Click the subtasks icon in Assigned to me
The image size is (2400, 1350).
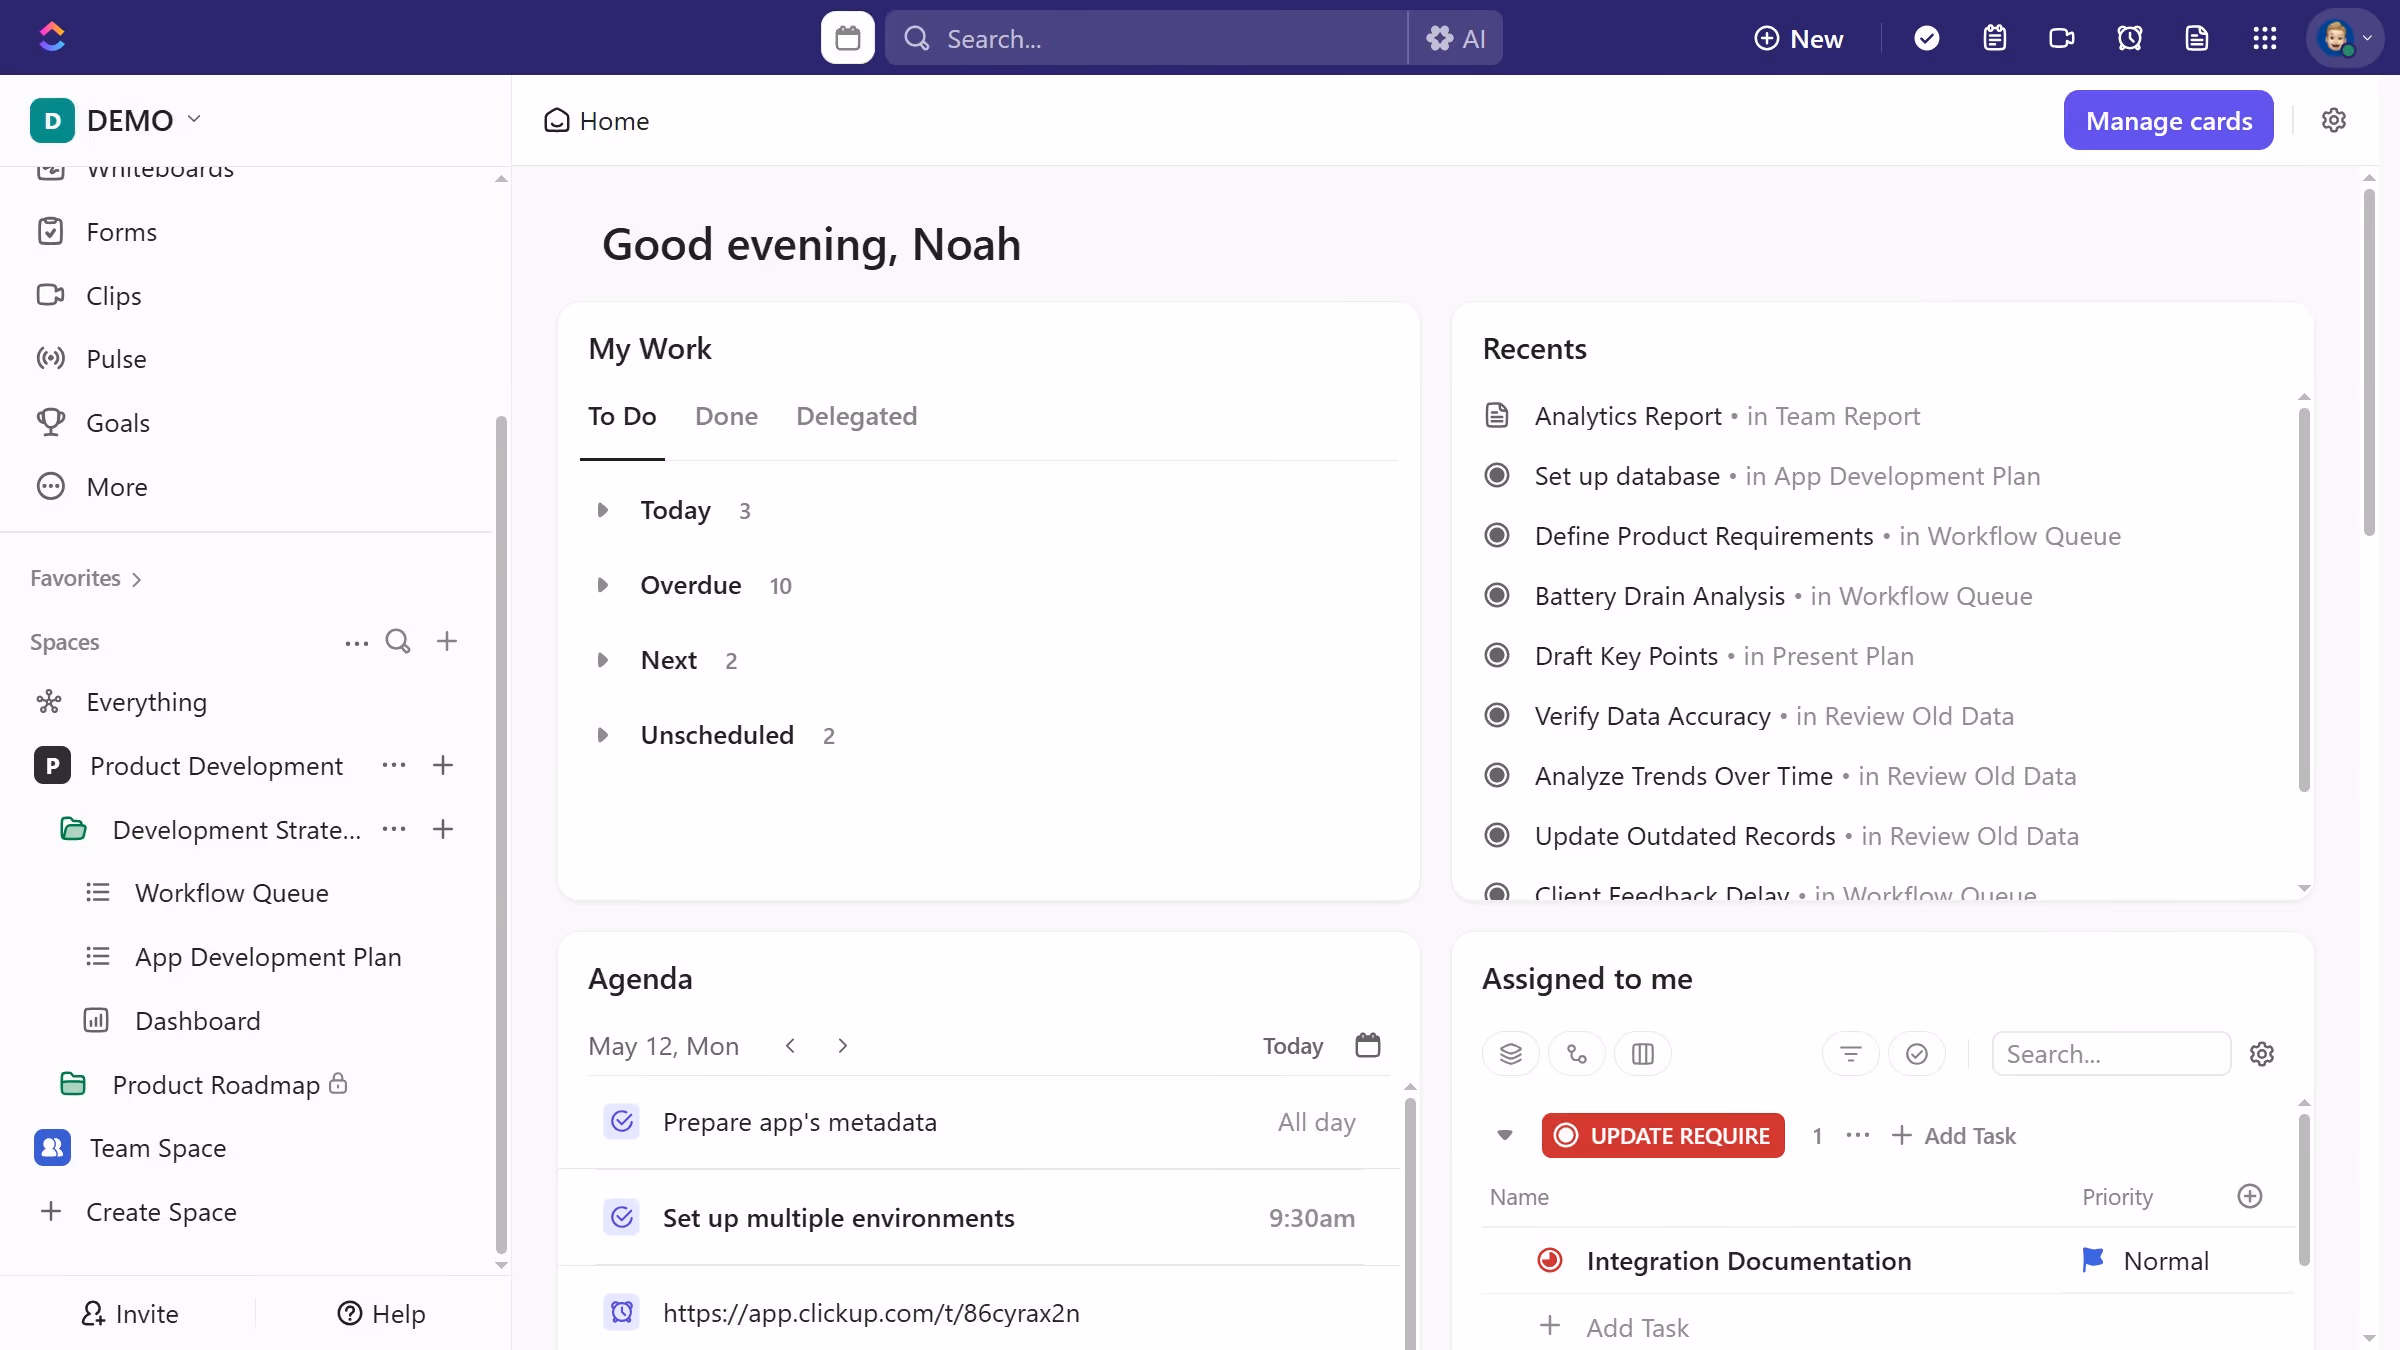[1577, 1053]
